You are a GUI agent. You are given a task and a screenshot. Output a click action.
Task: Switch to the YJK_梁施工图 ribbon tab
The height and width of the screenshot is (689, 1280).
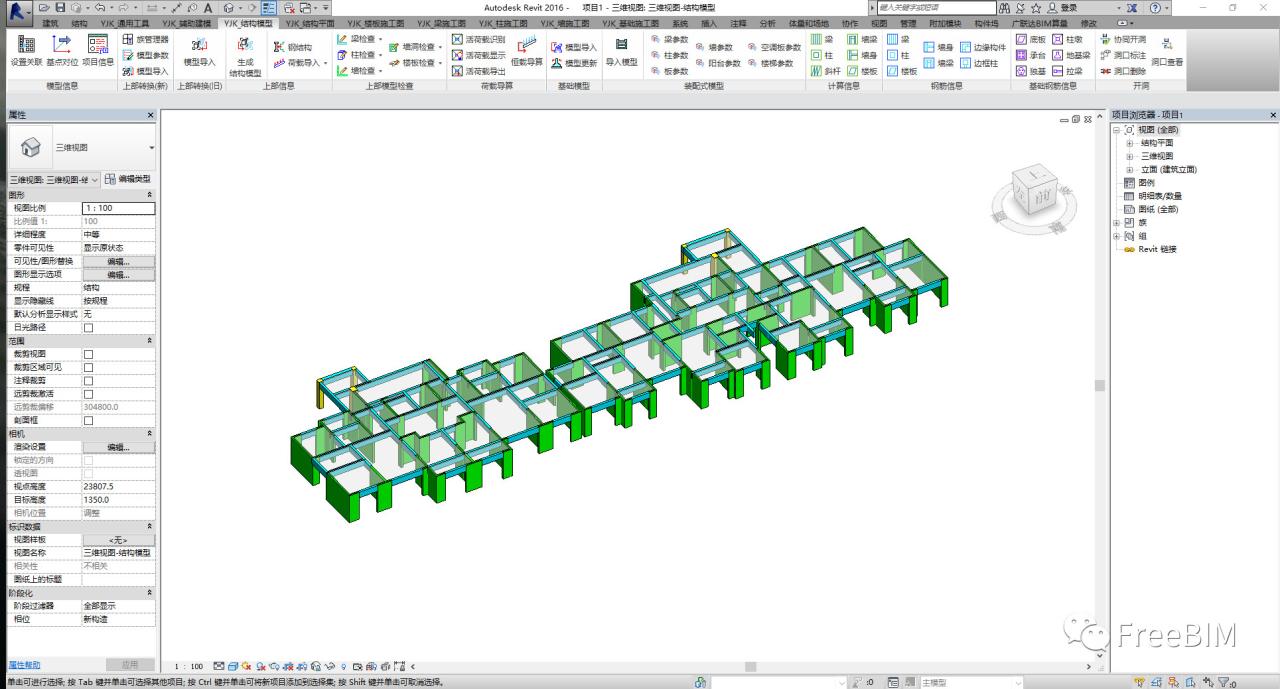click(x=440, y=23)
